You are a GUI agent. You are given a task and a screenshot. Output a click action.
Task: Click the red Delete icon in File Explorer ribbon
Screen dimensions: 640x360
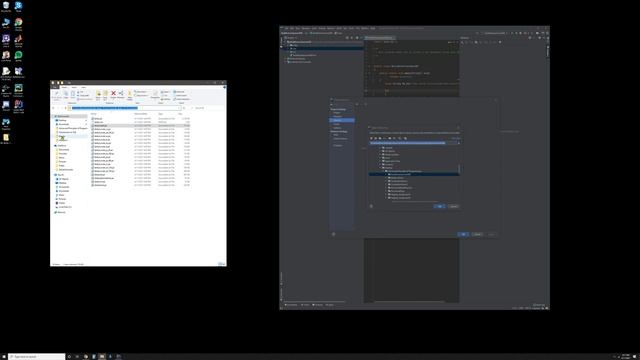[x=113, y=93]
